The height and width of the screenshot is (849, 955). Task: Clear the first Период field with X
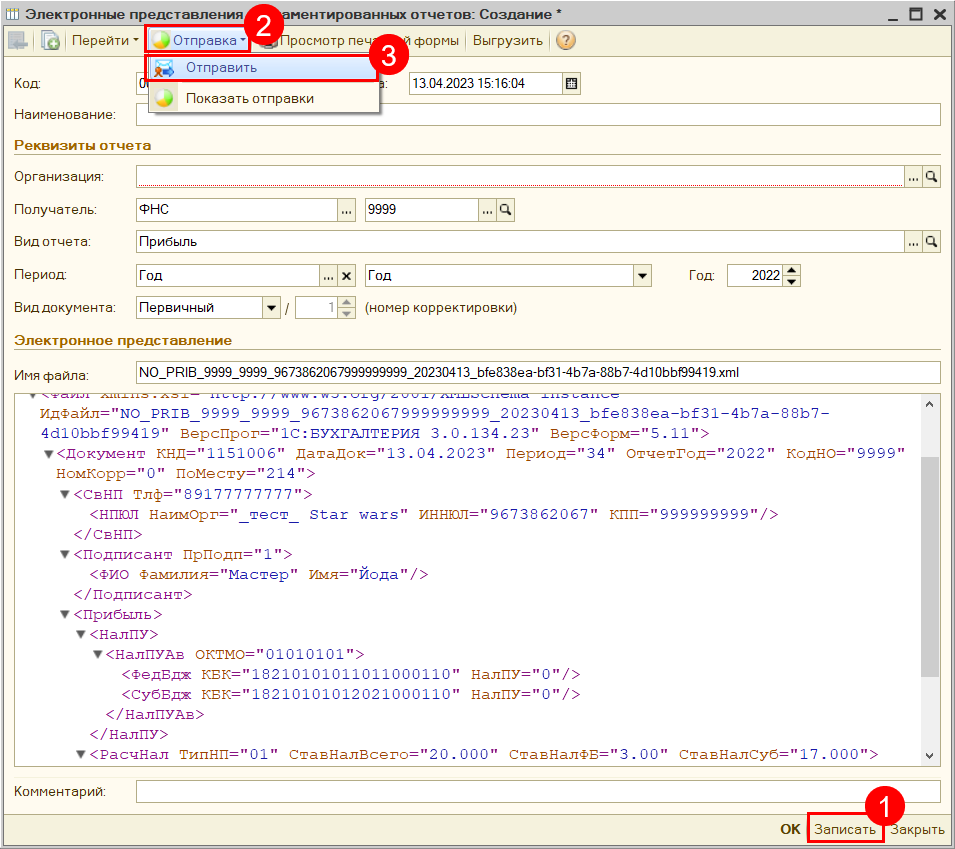(x=347, y=275)
